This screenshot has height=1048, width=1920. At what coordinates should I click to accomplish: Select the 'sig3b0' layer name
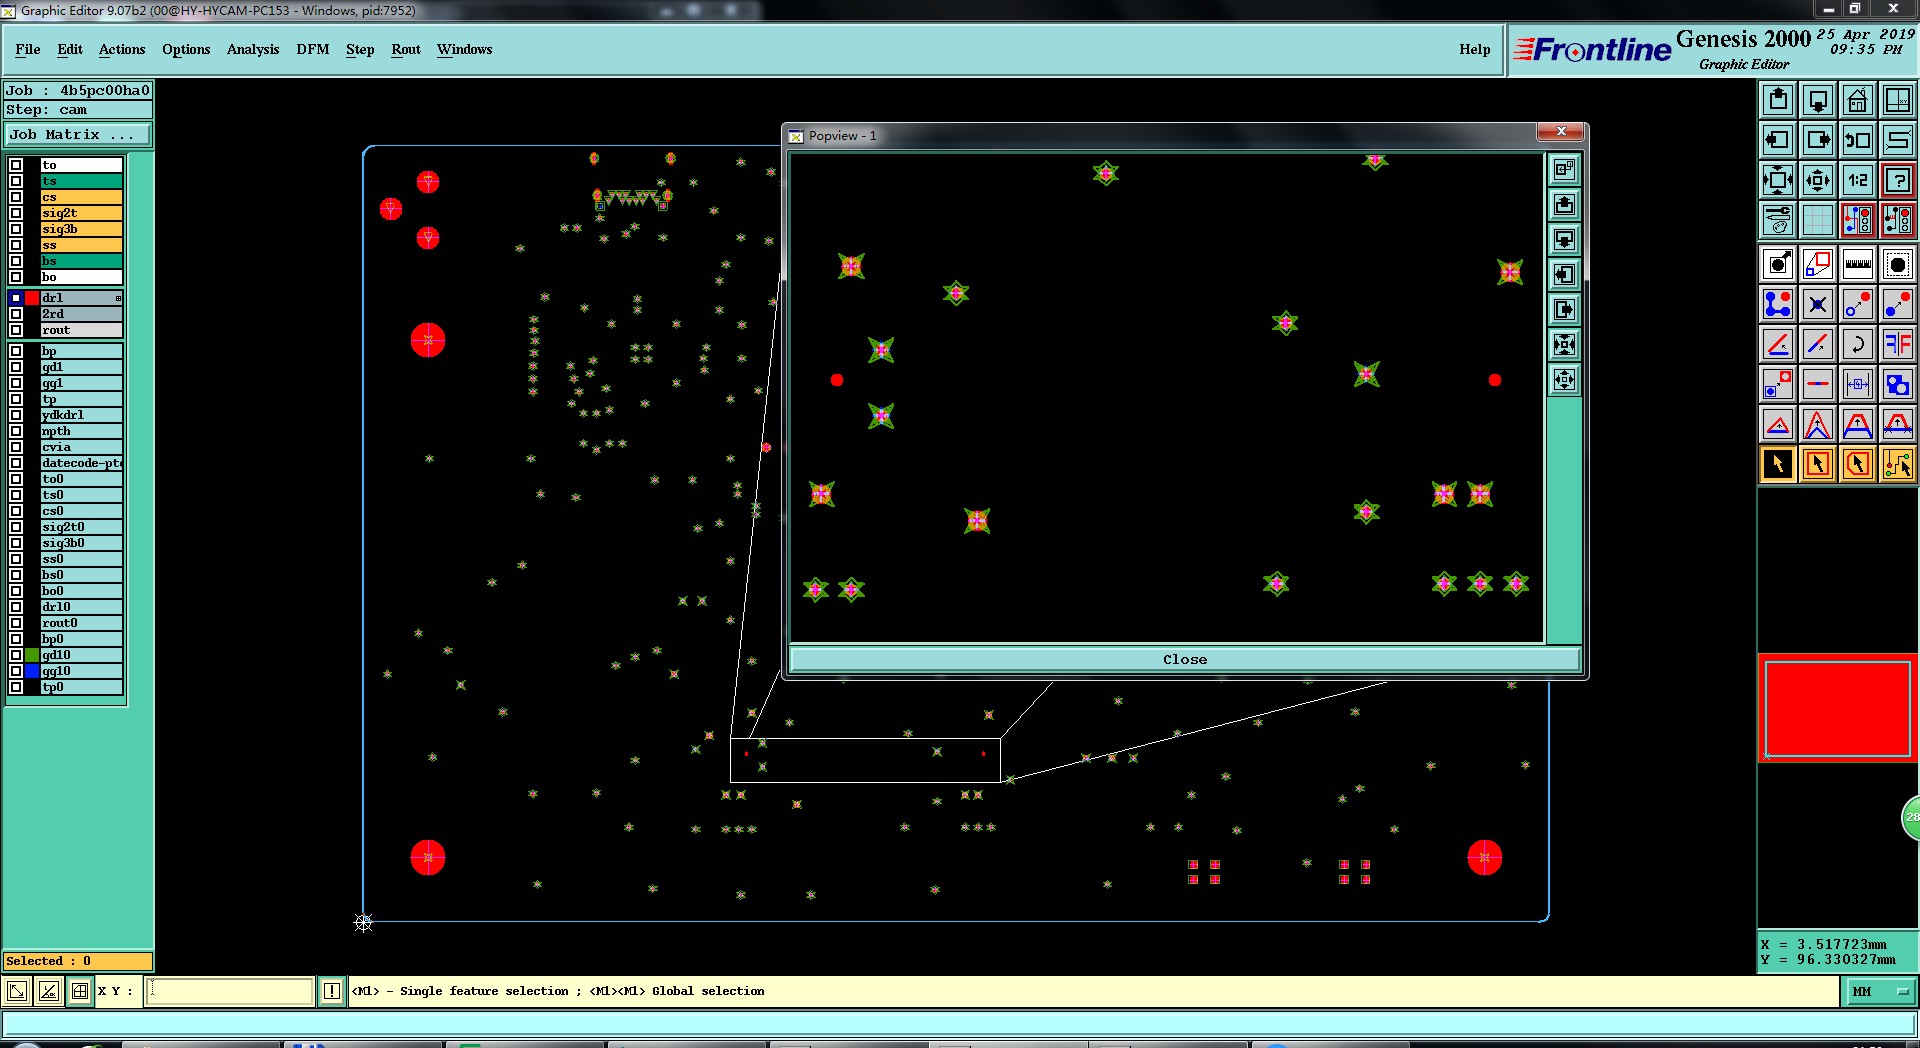82,543
